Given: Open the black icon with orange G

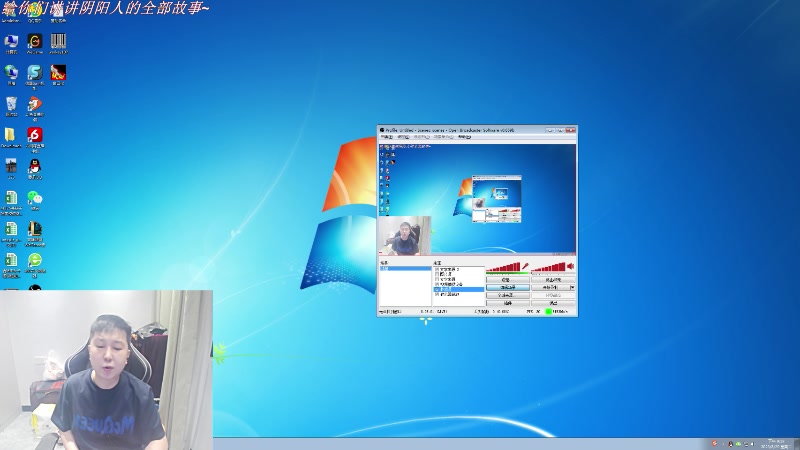Looking at the screenshot, I should click(35, 42).
